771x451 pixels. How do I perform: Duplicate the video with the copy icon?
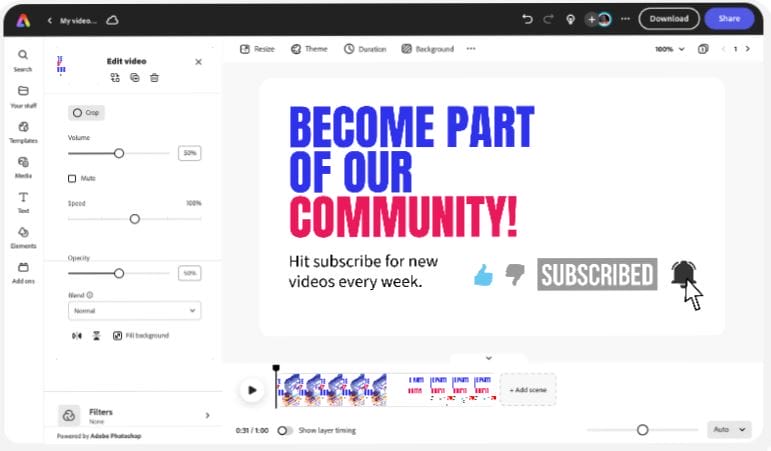click(x=135, y=78)
